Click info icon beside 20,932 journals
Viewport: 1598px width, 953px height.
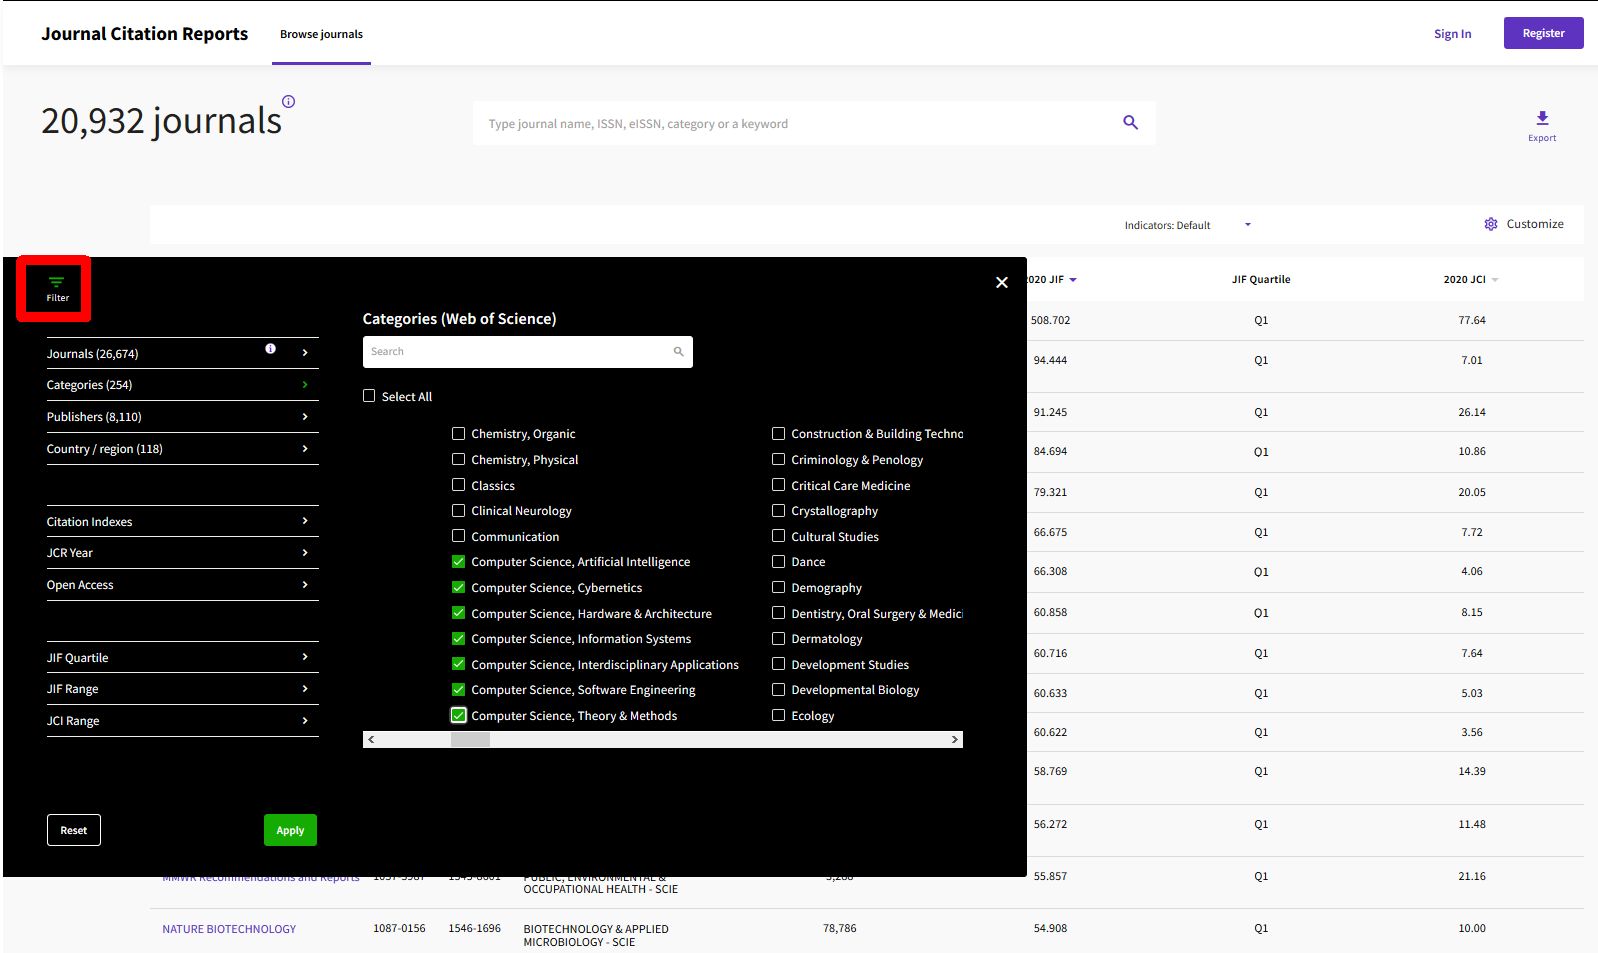pos(289,101)
